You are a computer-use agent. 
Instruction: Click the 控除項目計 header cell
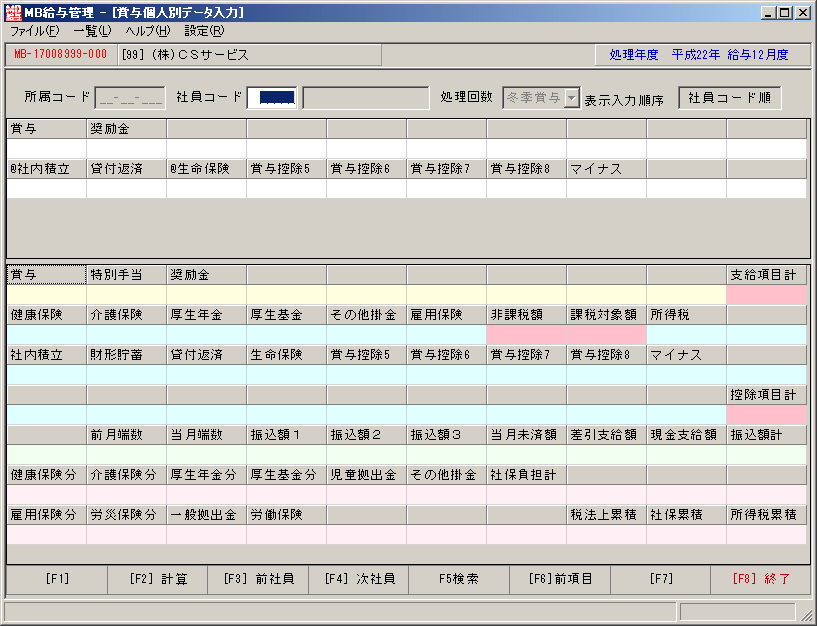pos(766,395)
